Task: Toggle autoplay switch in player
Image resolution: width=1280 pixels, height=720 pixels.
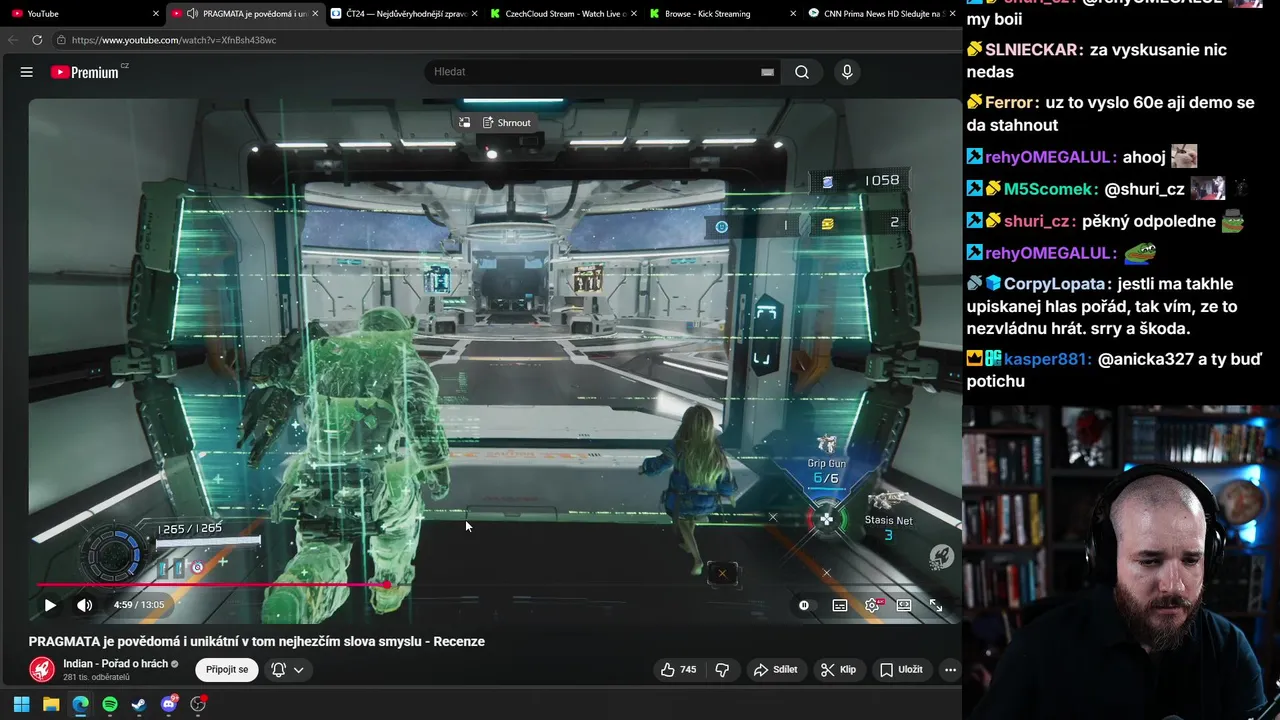Action: pyautogui.click(x=804, y=605)
